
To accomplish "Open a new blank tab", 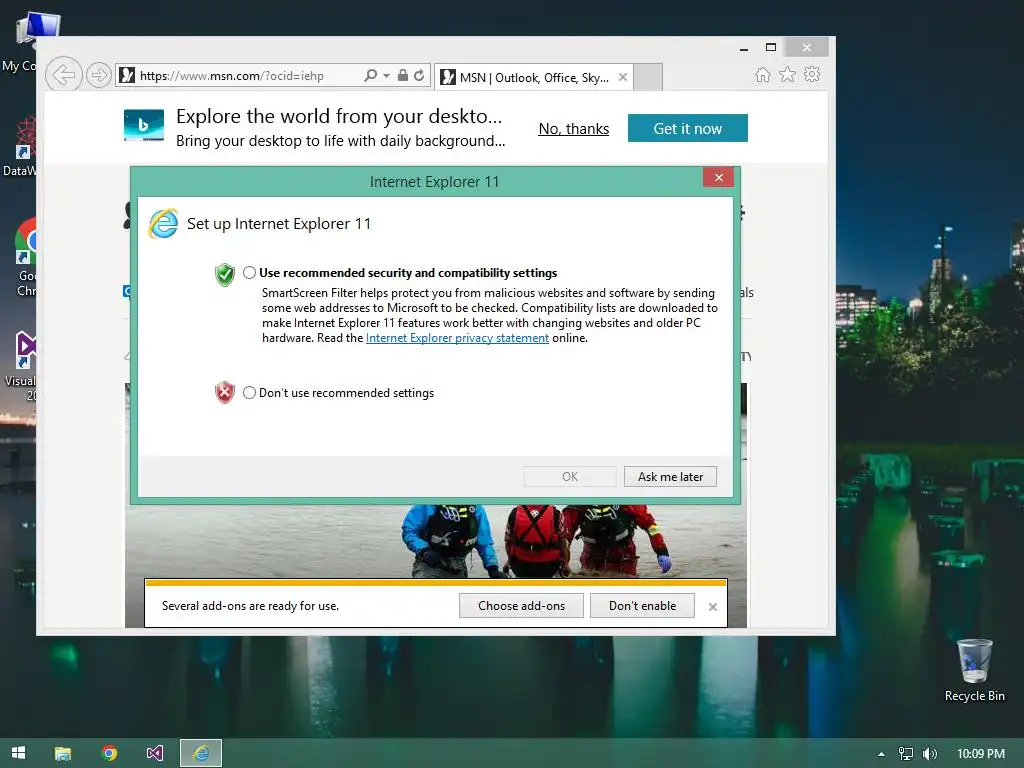I will pos(648,77).
